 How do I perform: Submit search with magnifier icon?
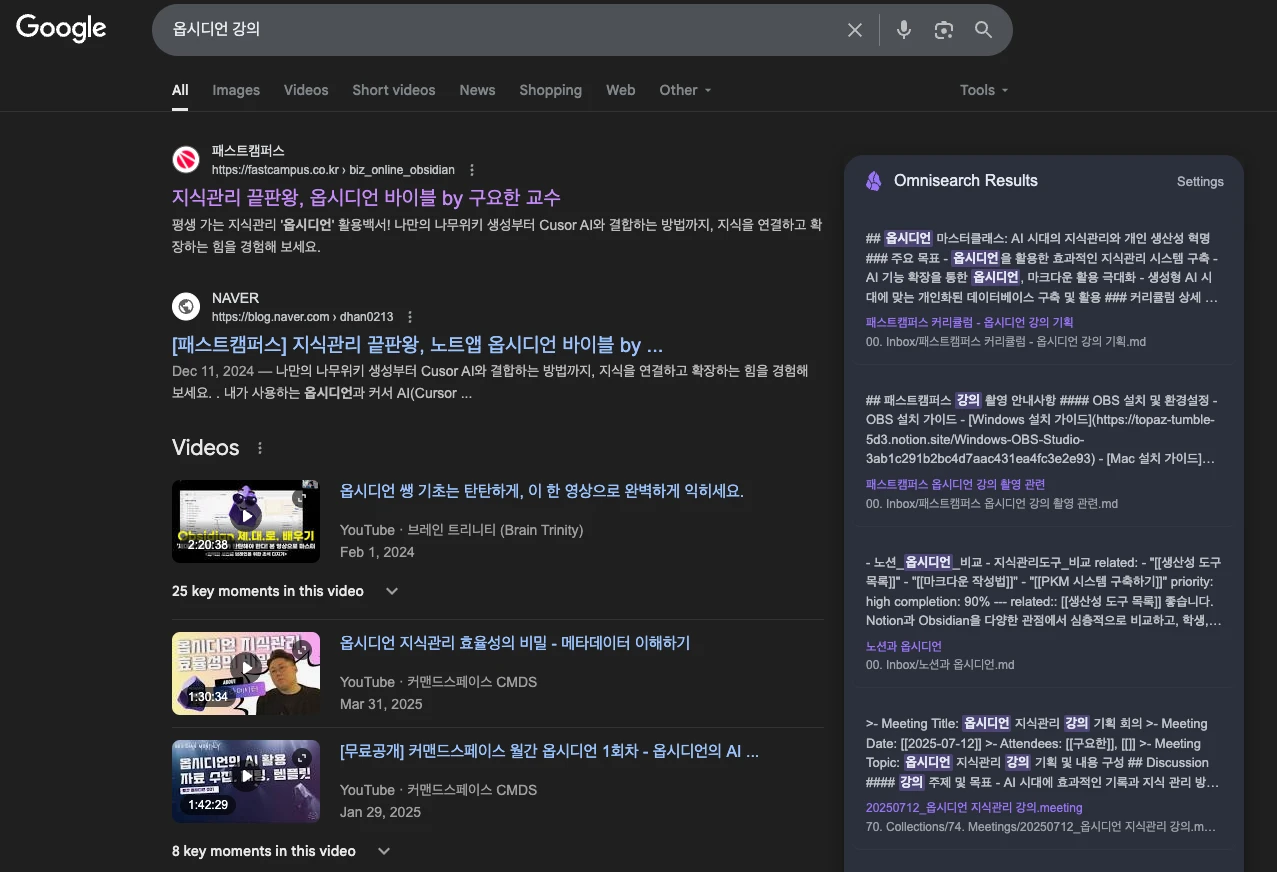(984, 30)
